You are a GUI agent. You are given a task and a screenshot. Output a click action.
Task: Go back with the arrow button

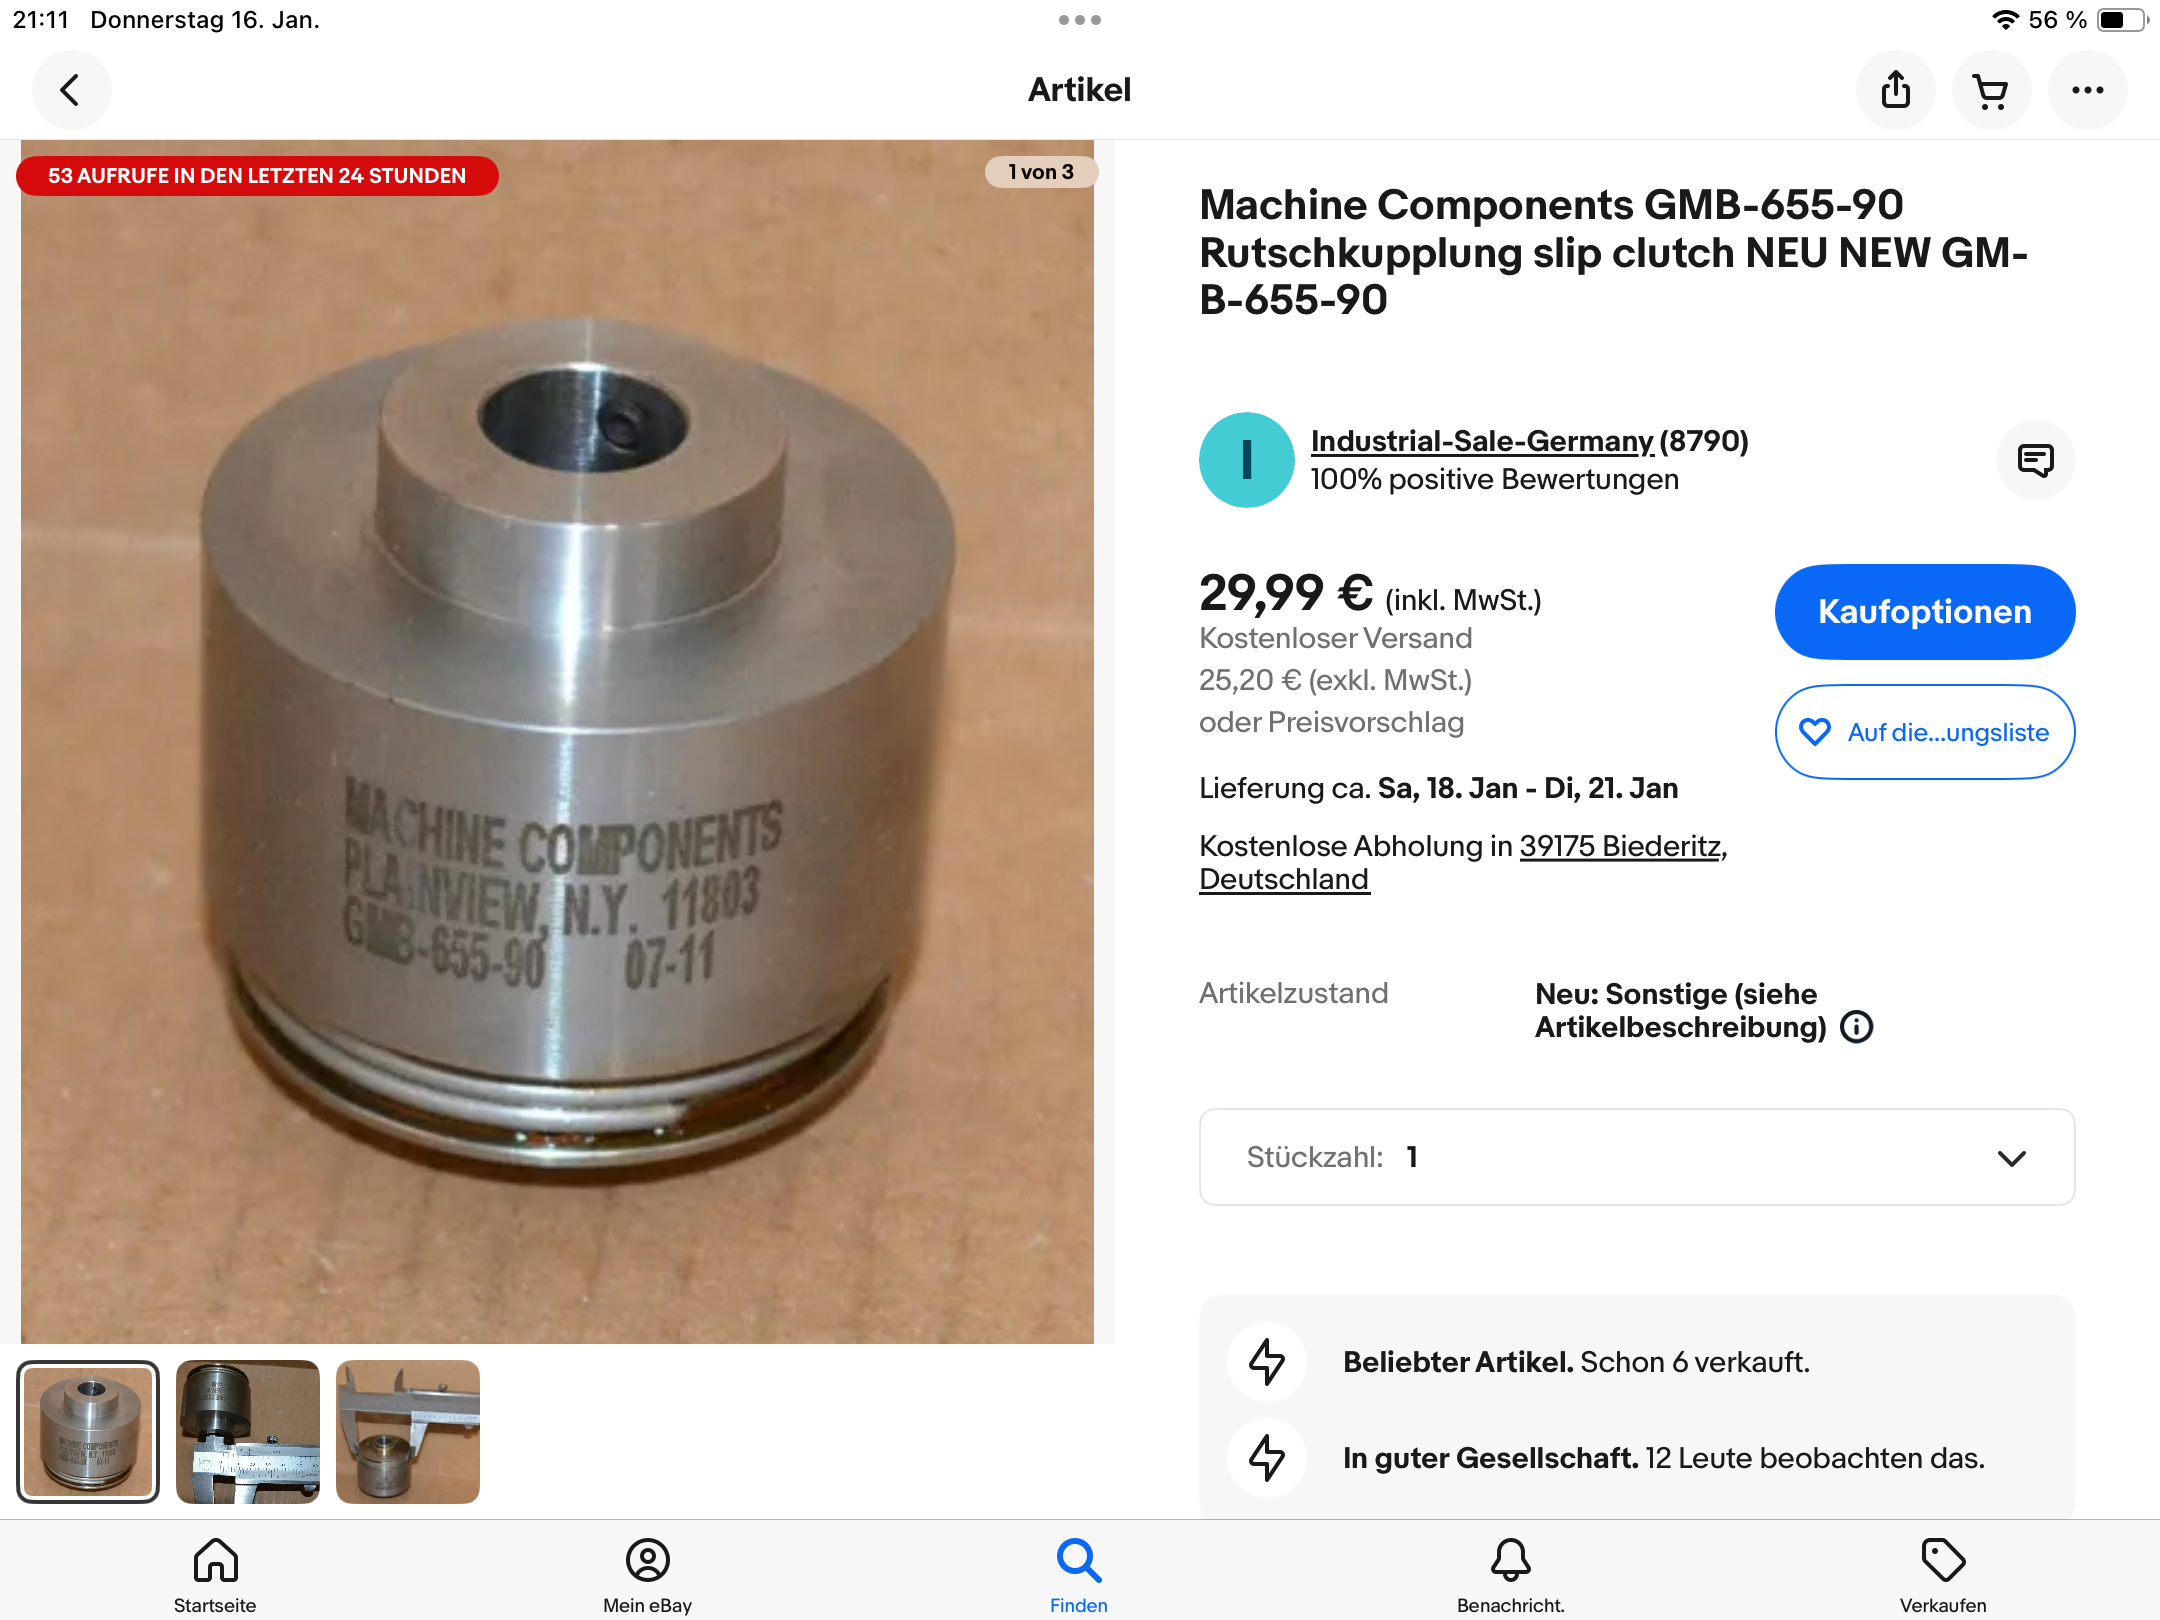click(71, 90)
